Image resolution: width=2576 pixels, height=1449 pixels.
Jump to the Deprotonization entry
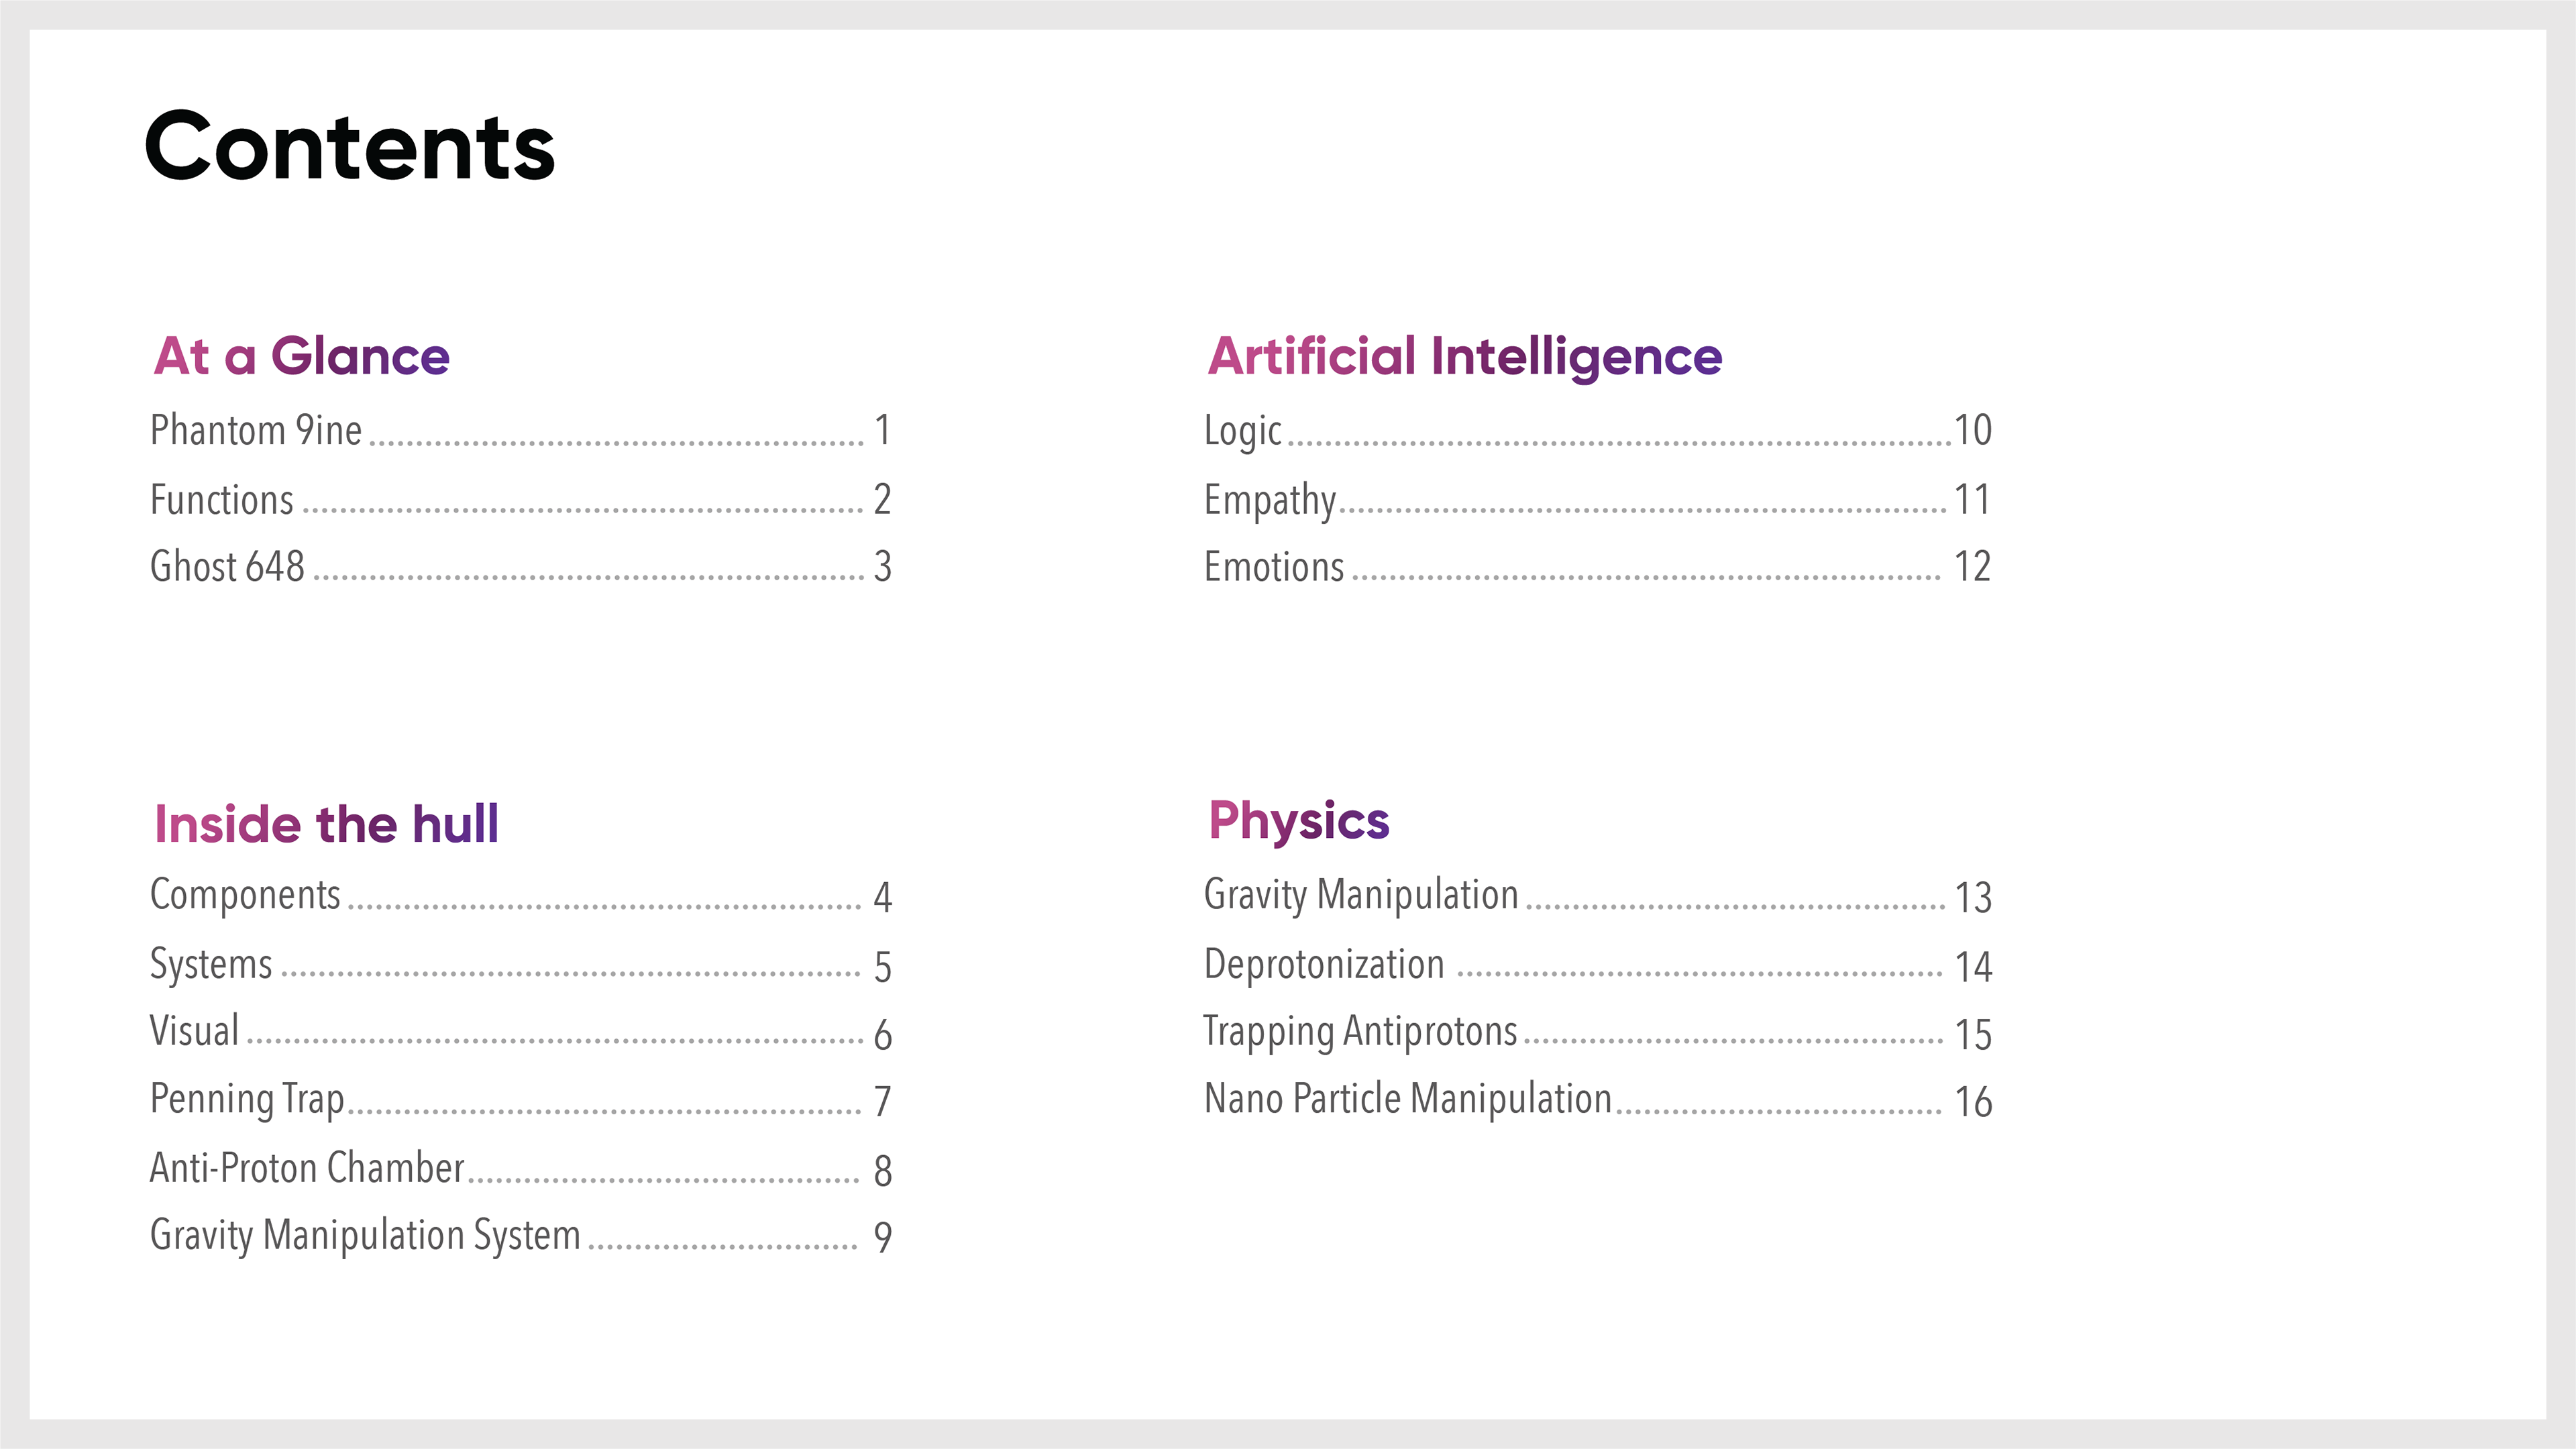1598,966
